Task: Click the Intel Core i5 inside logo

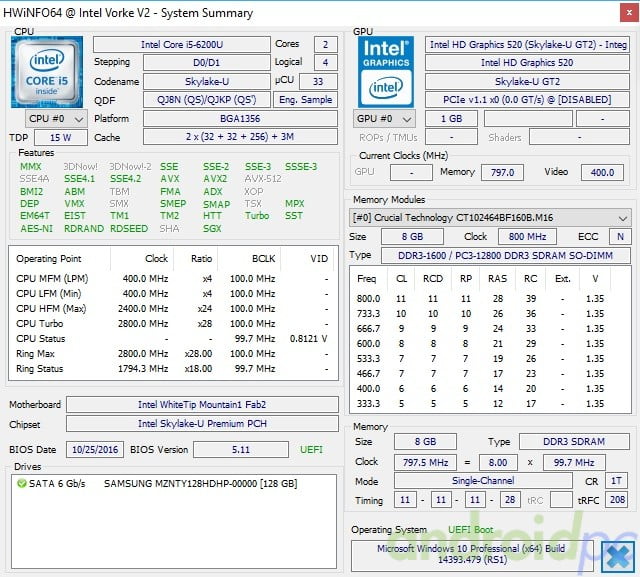Action: click(47, 72)
